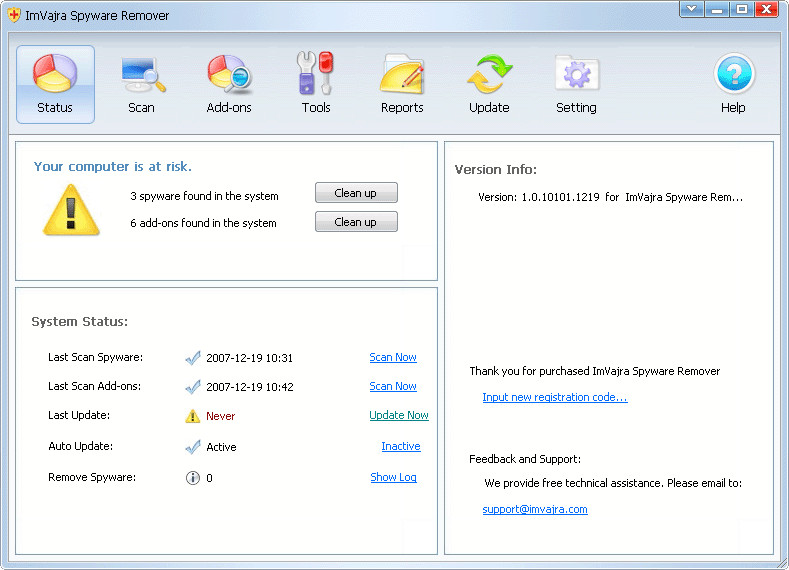Open the Reports folder section
The width and height of the screenshot is (789, 570).
402,84
